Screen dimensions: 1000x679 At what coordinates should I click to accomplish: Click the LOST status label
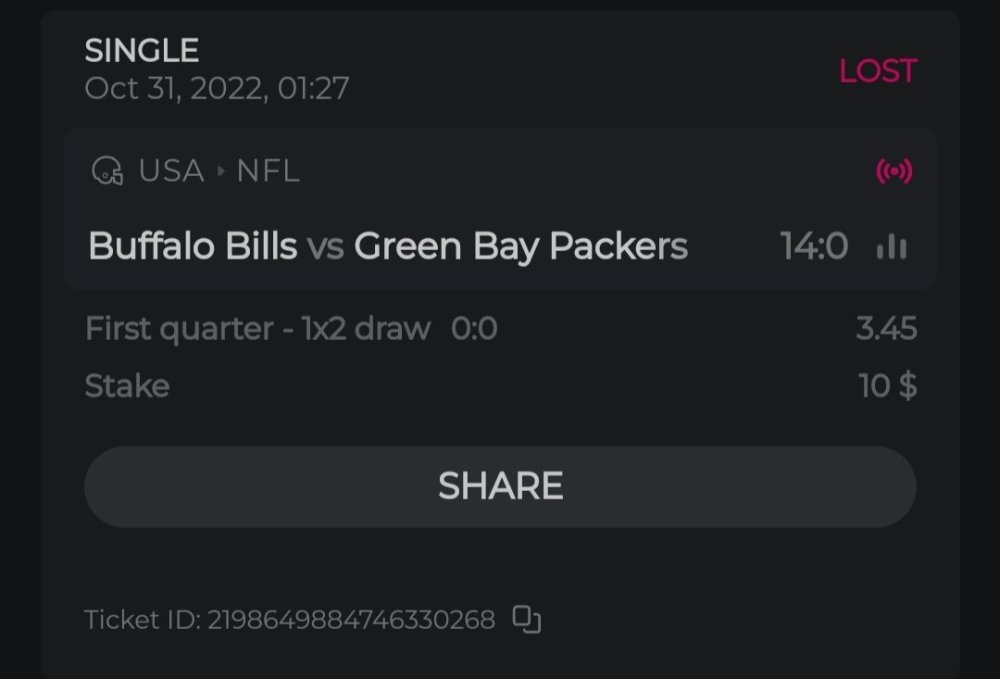(x=877, y=71)
